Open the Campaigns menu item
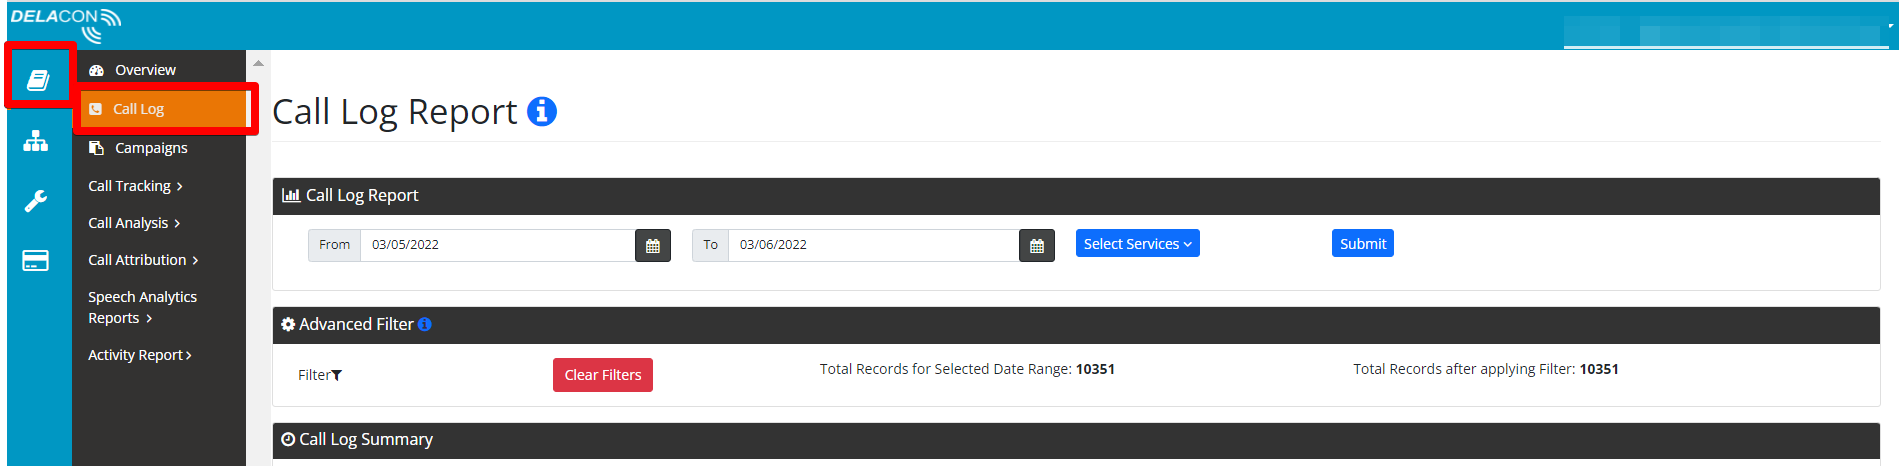The width and height of the screenshot is (1899, 466). pos(151,148)
